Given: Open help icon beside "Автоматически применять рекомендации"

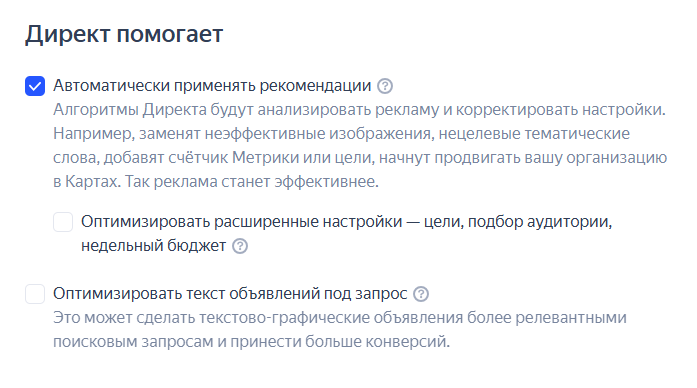Looking at the screenshot, I should [x=385, y=86].
